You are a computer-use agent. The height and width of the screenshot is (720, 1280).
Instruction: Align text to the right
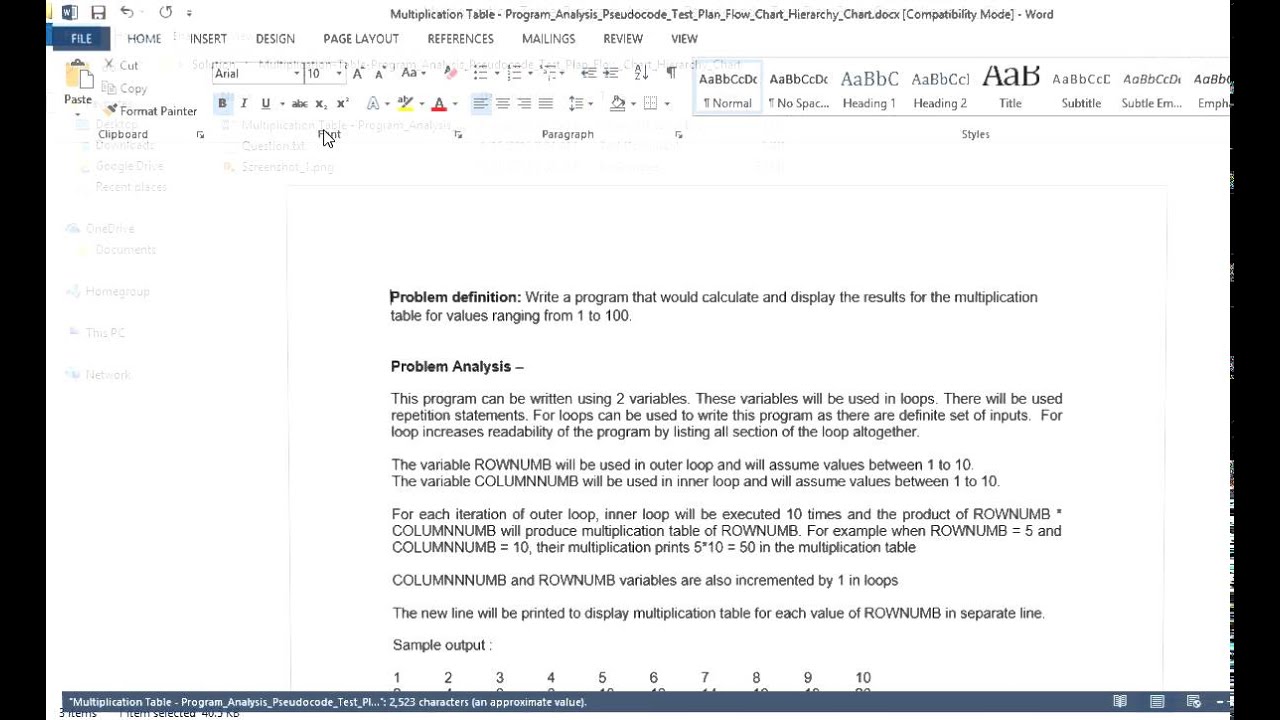(x=524, y=103)
